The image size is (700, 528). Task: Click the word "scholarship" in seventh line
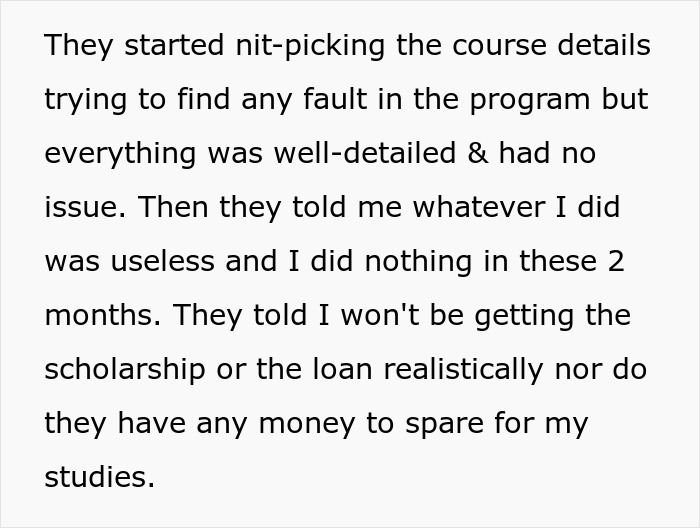125,370
